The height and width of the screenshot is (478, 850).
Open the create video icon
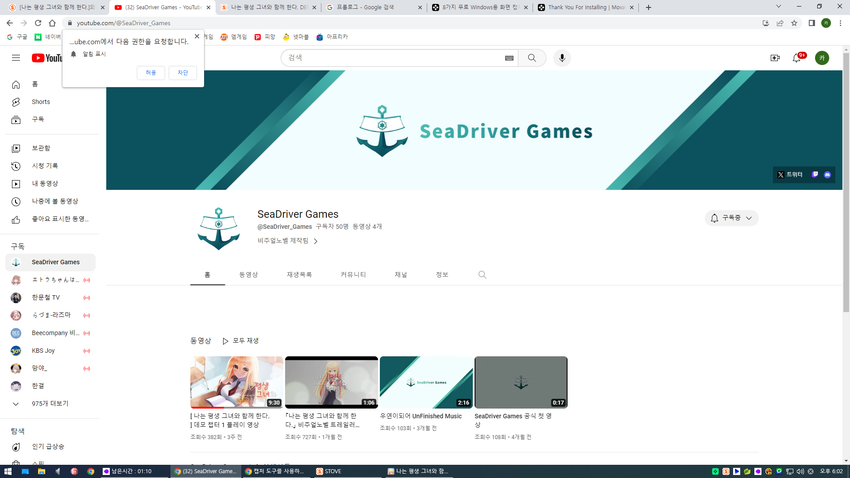pyautogui.click(x=775, y=58)
